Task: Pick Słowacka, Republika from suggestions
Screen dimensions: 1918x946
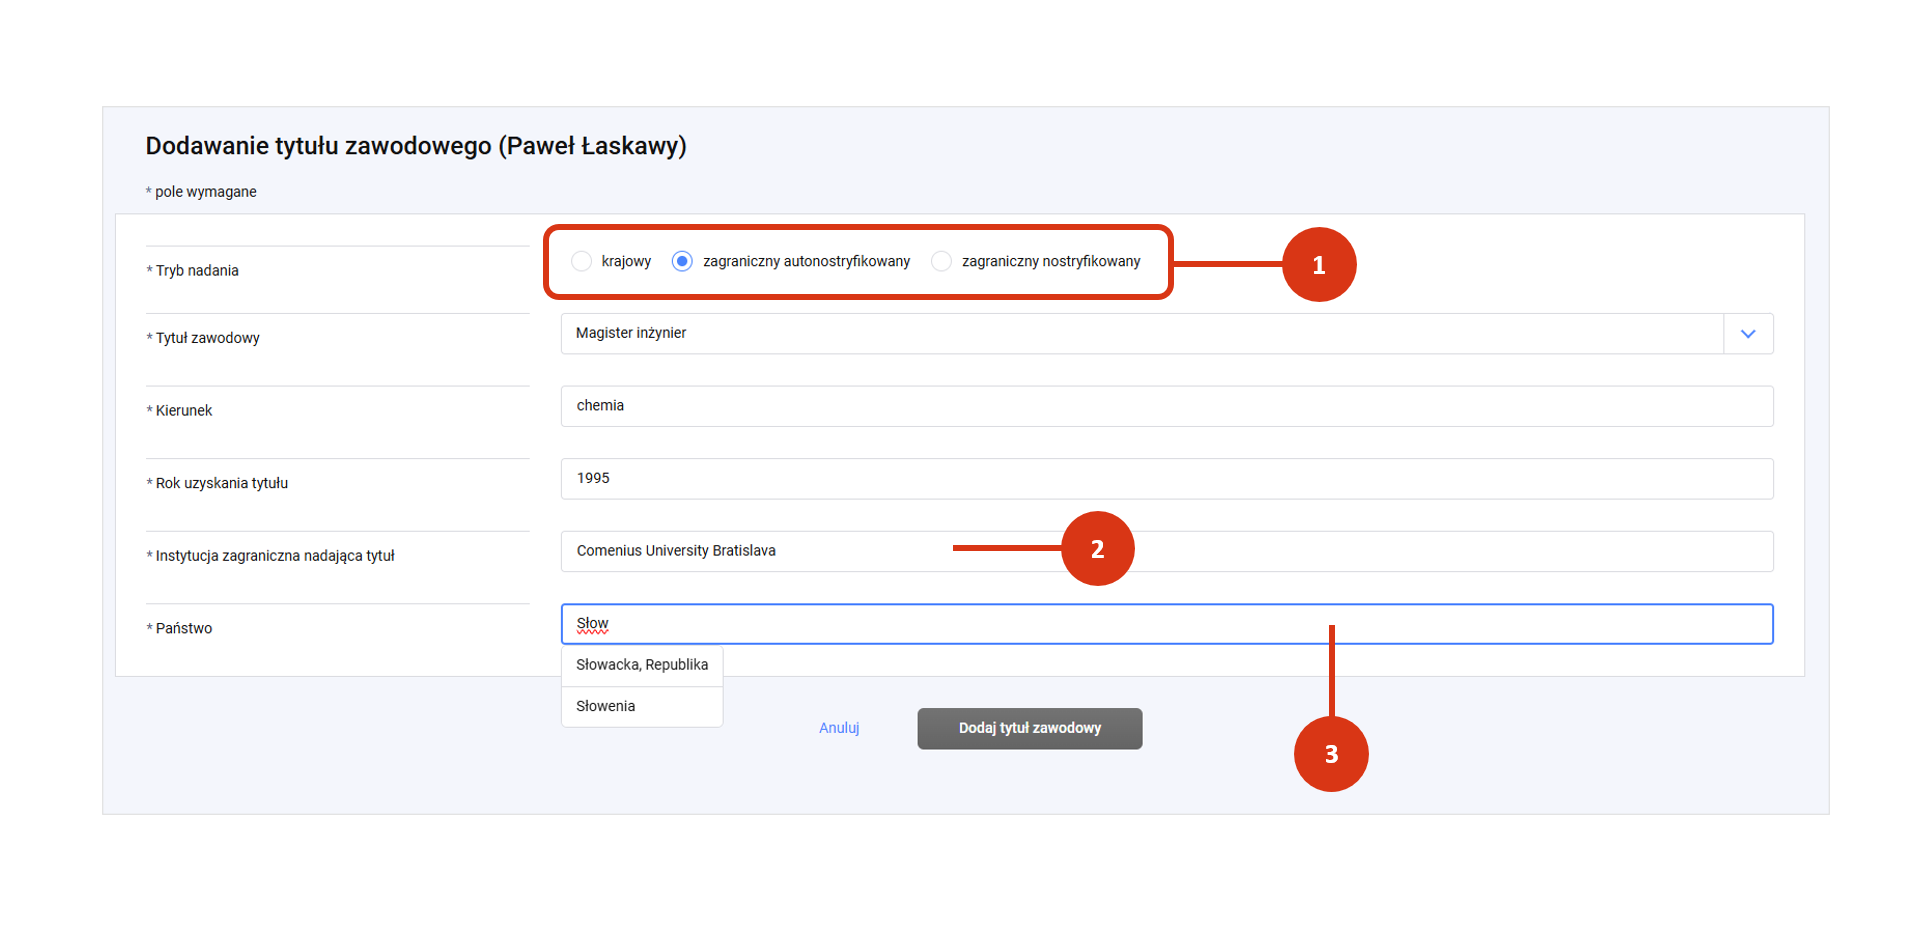Action: 642,665
